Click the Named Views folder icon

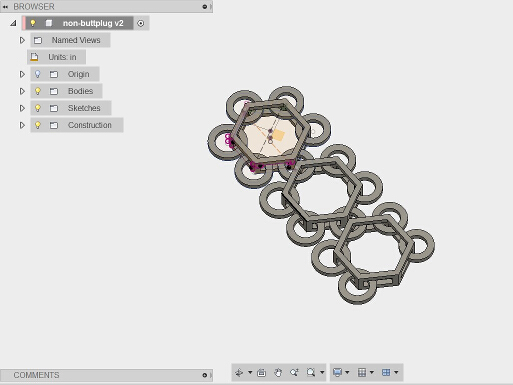tap(38, 40)
